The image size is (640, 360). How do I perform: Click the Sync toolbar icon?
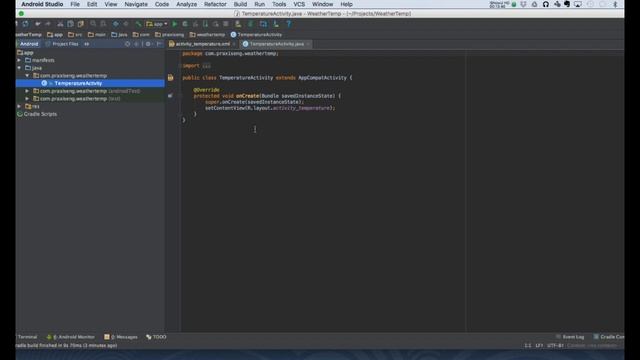pos(25,24)
